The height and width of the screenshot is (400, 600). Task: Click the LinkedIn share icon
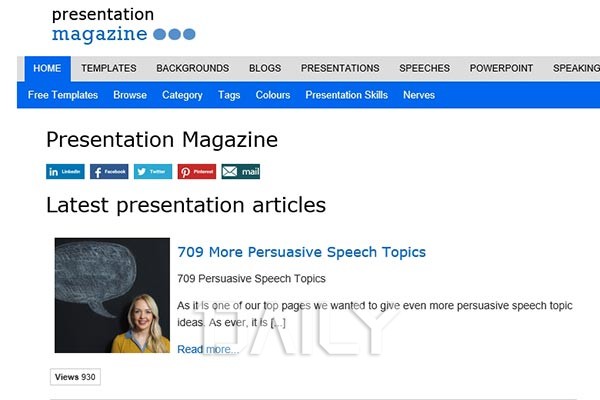65,172
